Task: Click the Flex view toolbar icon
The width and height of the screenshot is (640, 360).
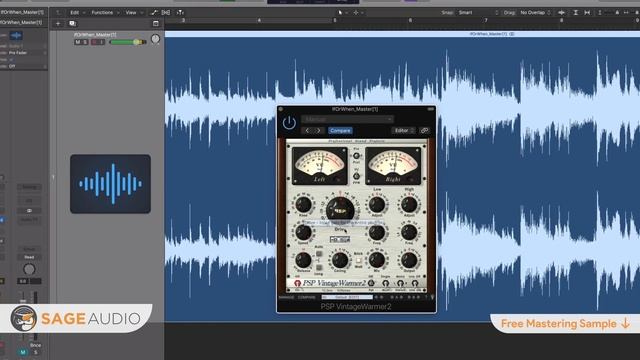Action: 166,13
